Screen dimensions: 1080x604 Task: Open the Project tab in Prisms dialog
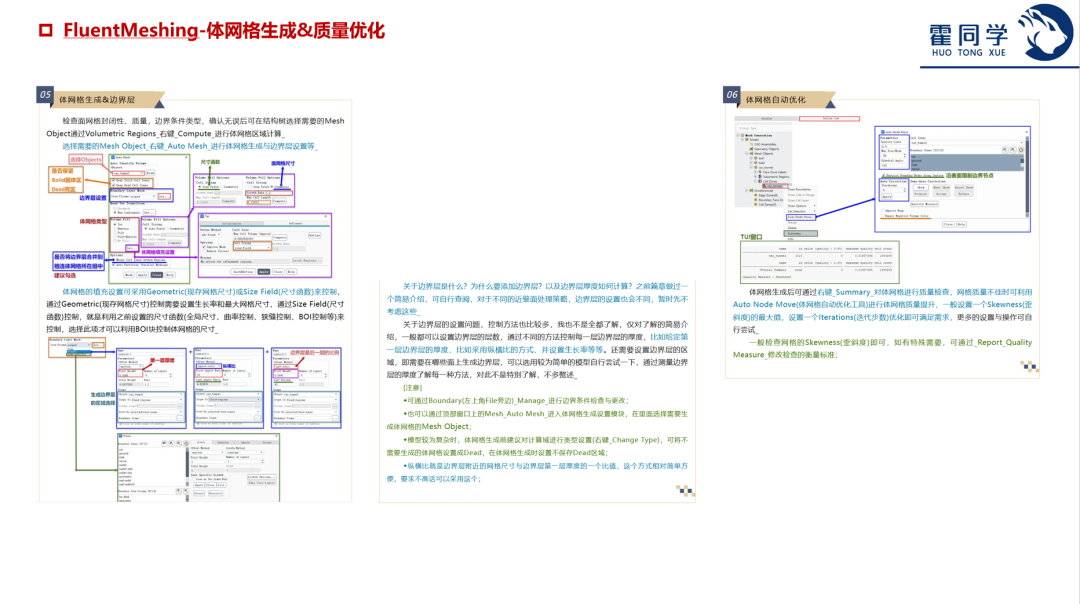(267, 442)
